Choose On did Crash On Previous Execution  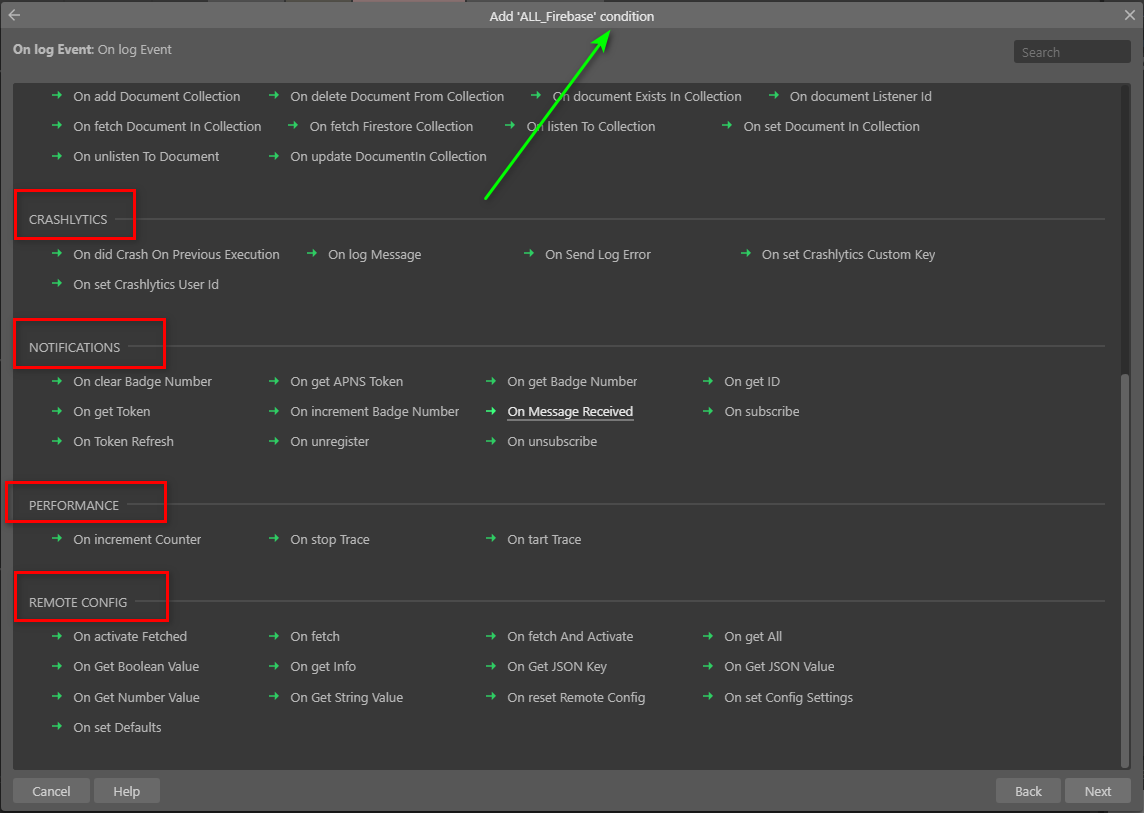click(x=176, y=255)
